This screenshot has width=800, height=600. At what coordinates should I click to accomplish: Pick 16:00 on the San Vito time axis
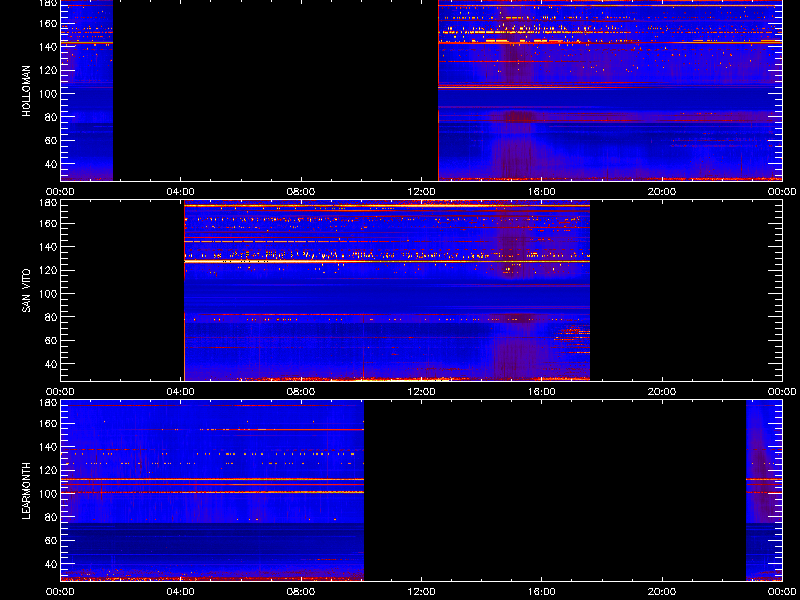coord(541,392)
